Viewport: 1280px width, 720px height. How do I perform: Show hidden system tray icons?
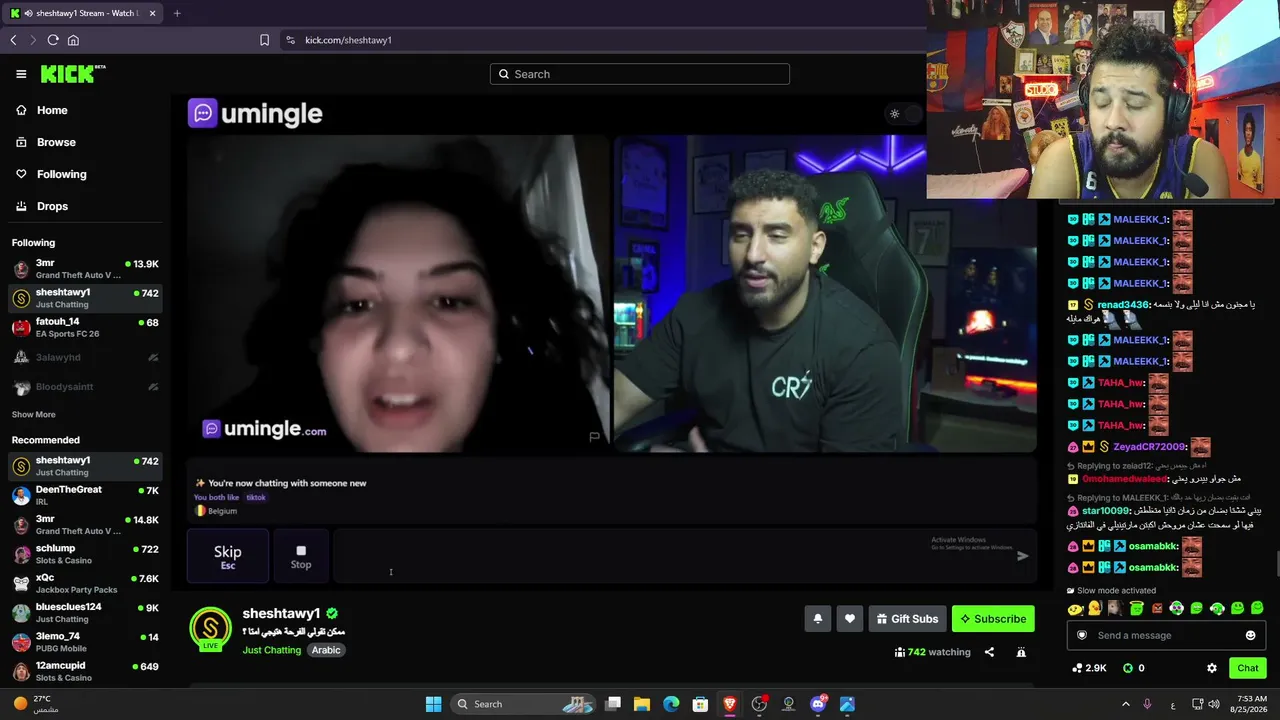1125,704
